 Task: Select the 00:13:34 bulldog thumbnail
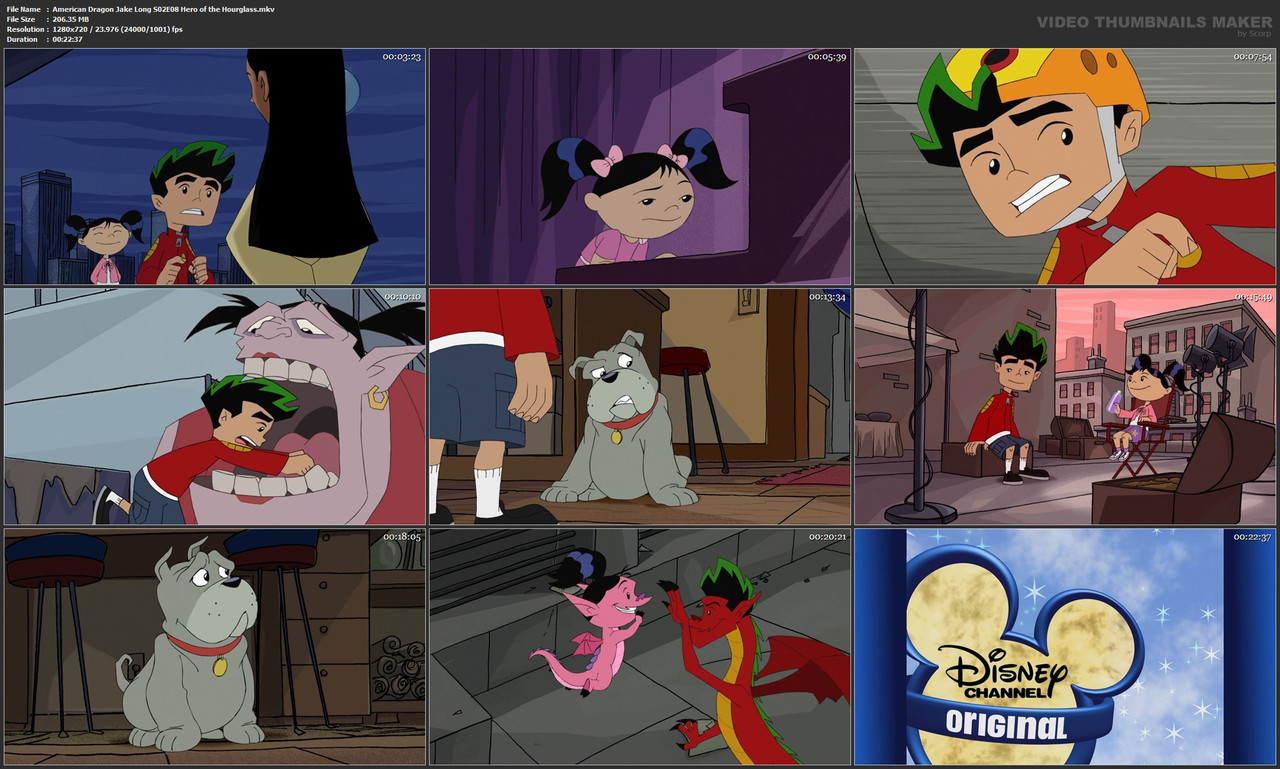639,405
